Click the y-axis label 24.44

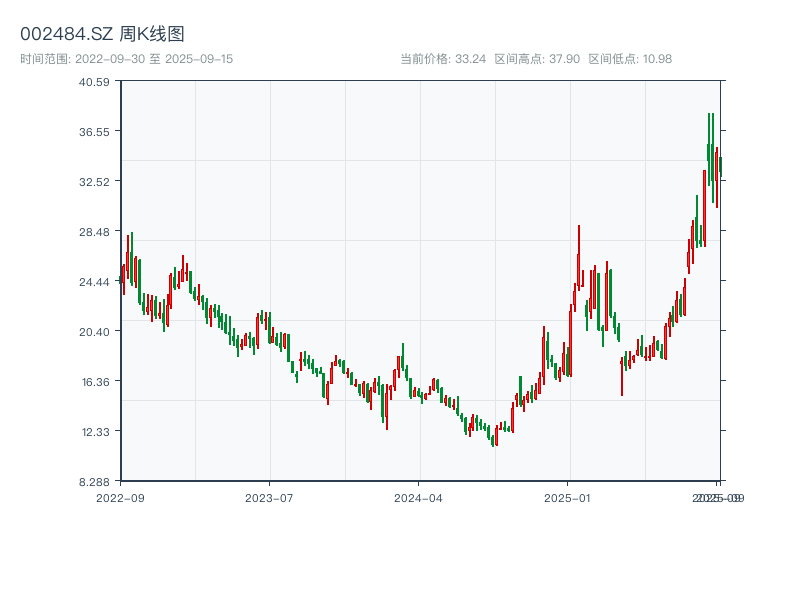coord(94,282)
